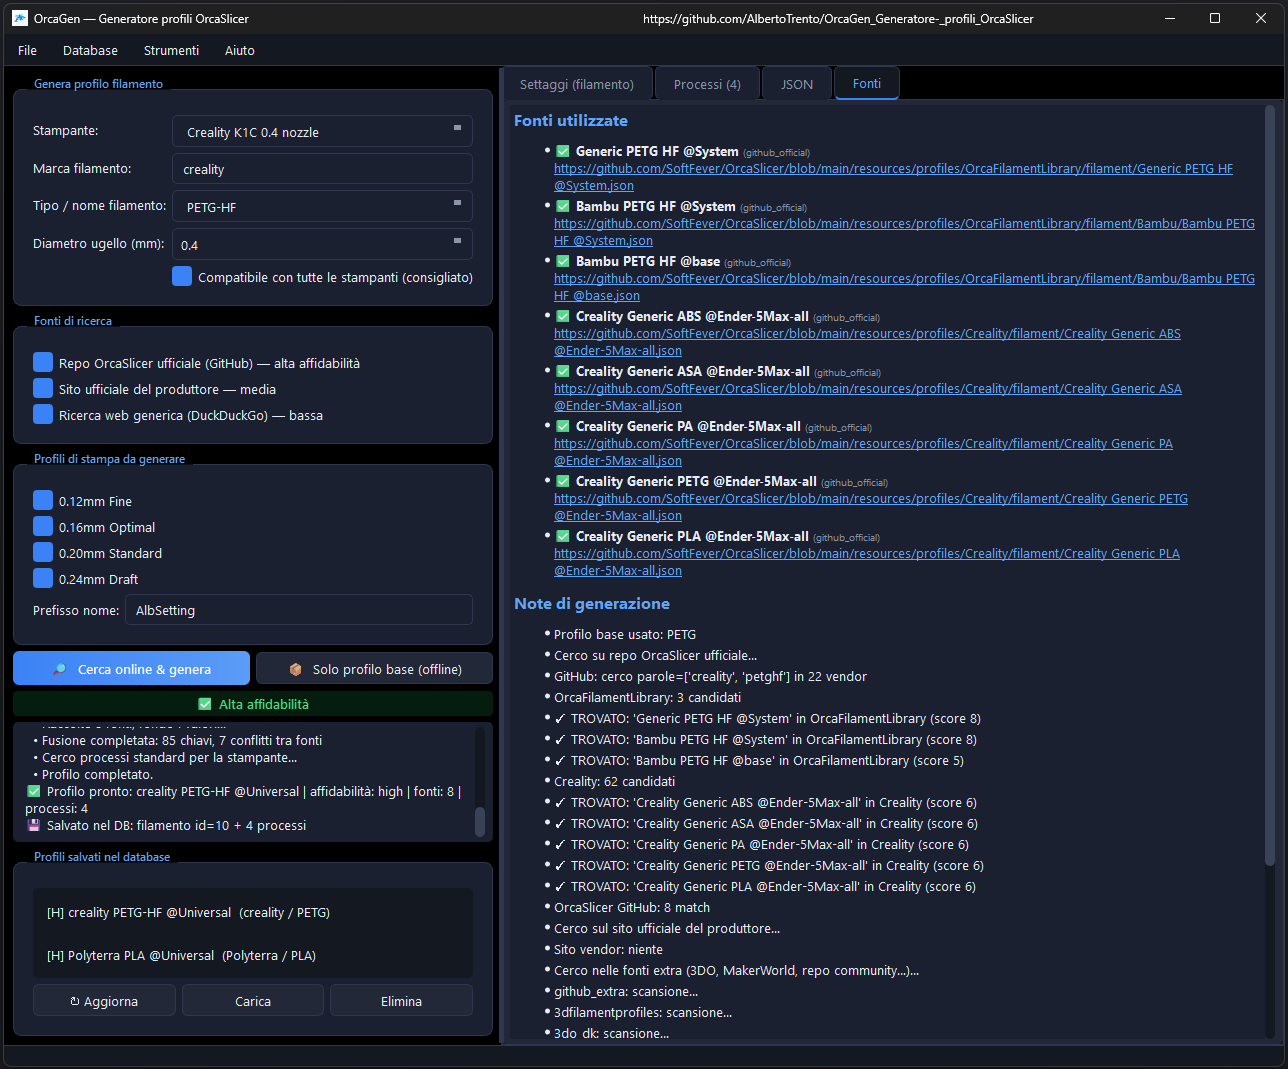The width and height of the screenshot is (1288, 1069).
Task: Click the Elimina button
Action: pyautogui.click(x=401, y=1000)
